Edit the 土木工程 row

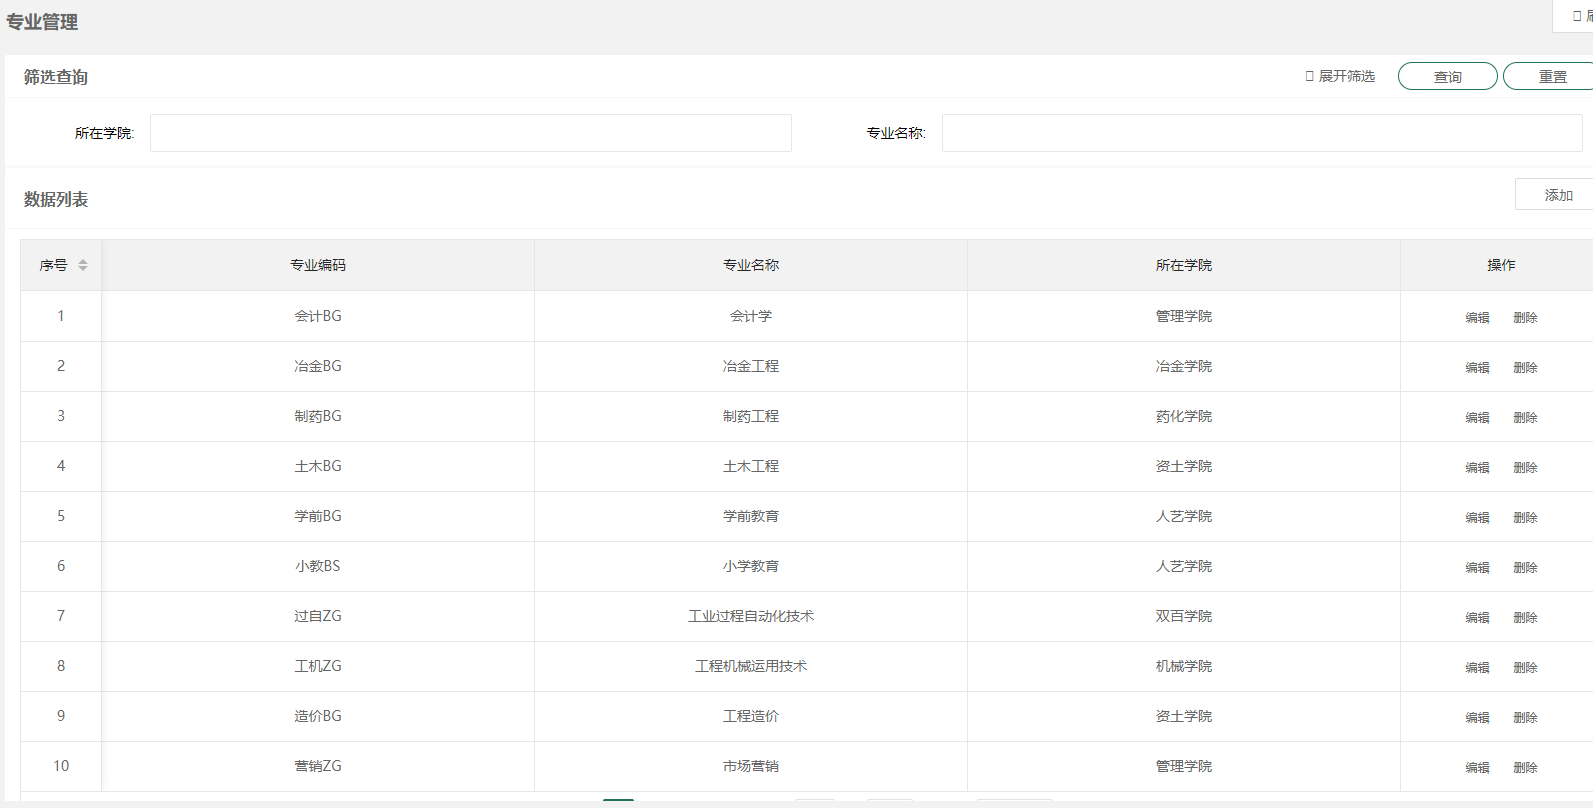(1477, 468)
